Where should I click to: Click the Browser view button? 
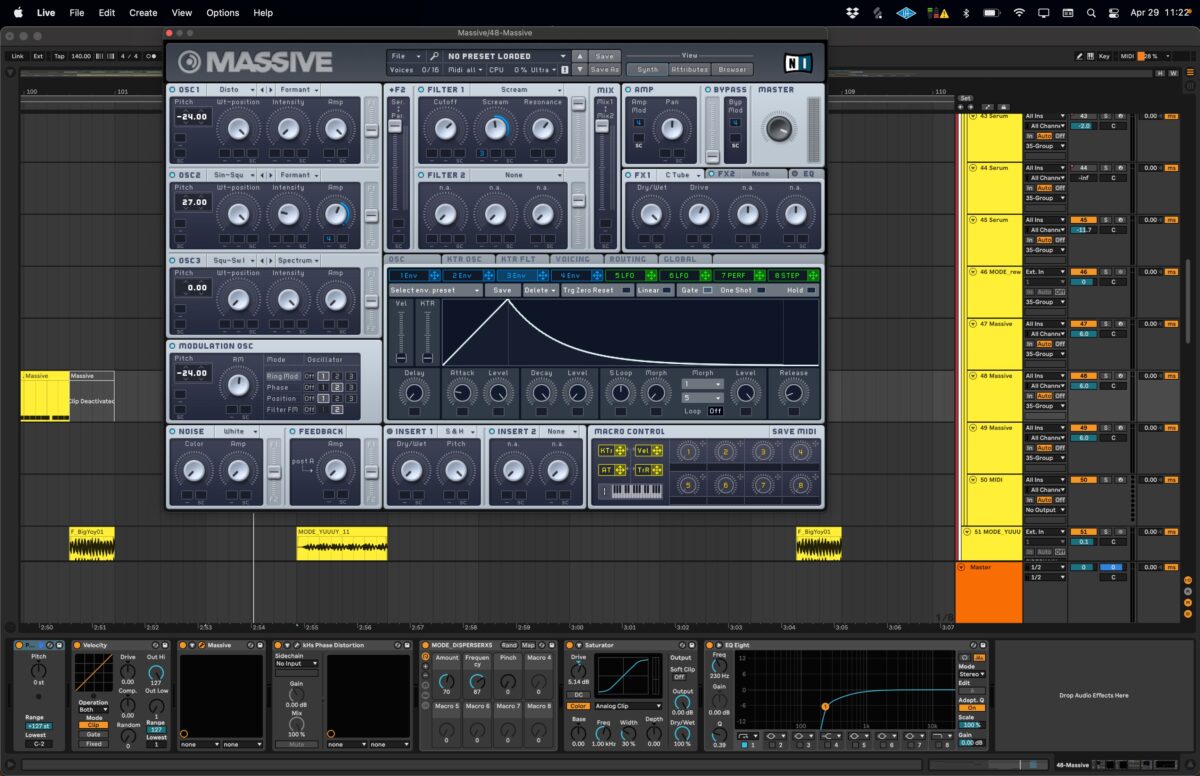tap(733, 70)
